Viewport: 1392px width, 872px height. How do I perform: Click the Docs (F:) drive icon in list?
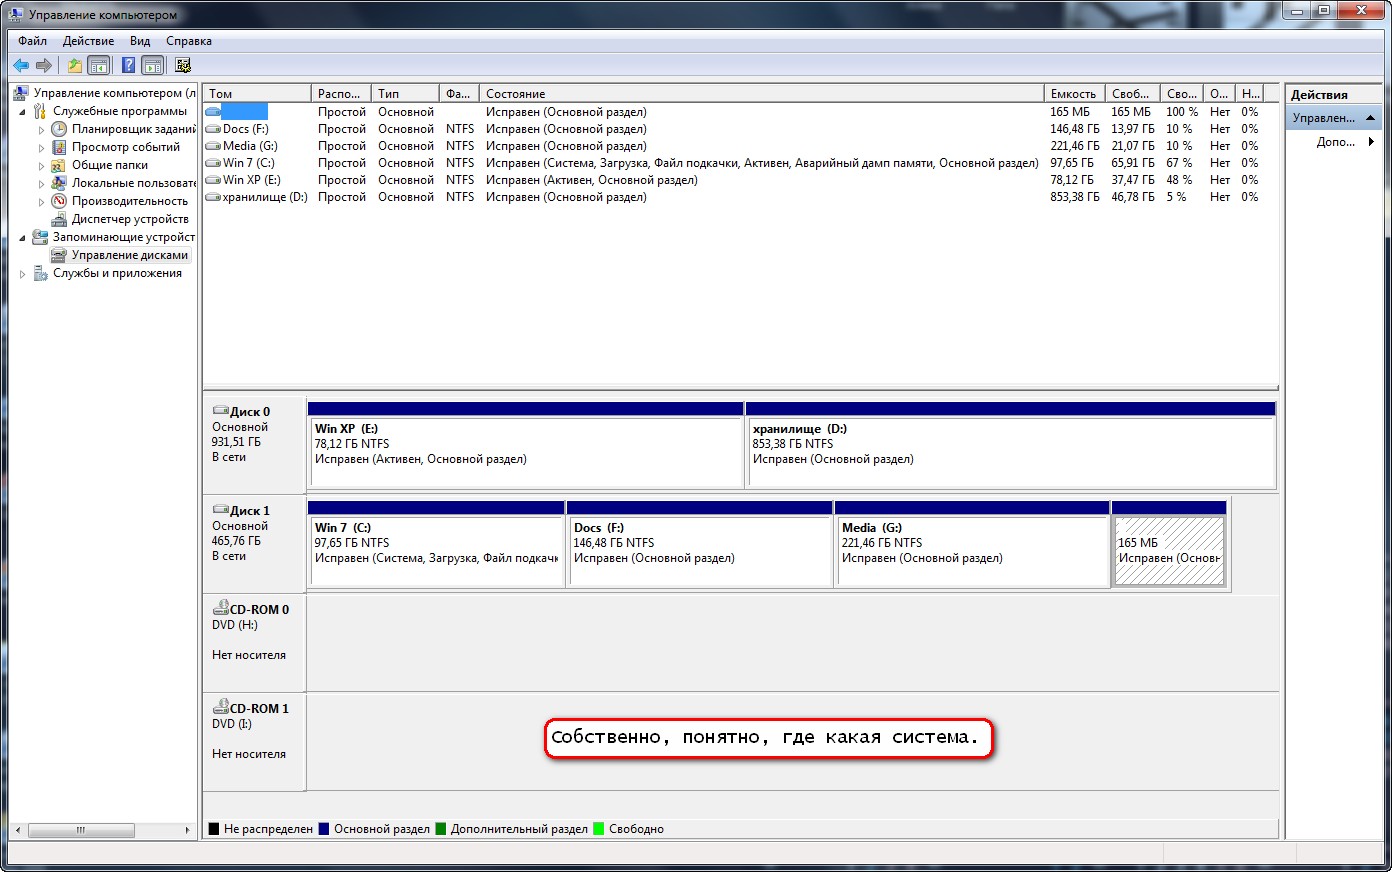pyautogui.click(x=213, y=129)
